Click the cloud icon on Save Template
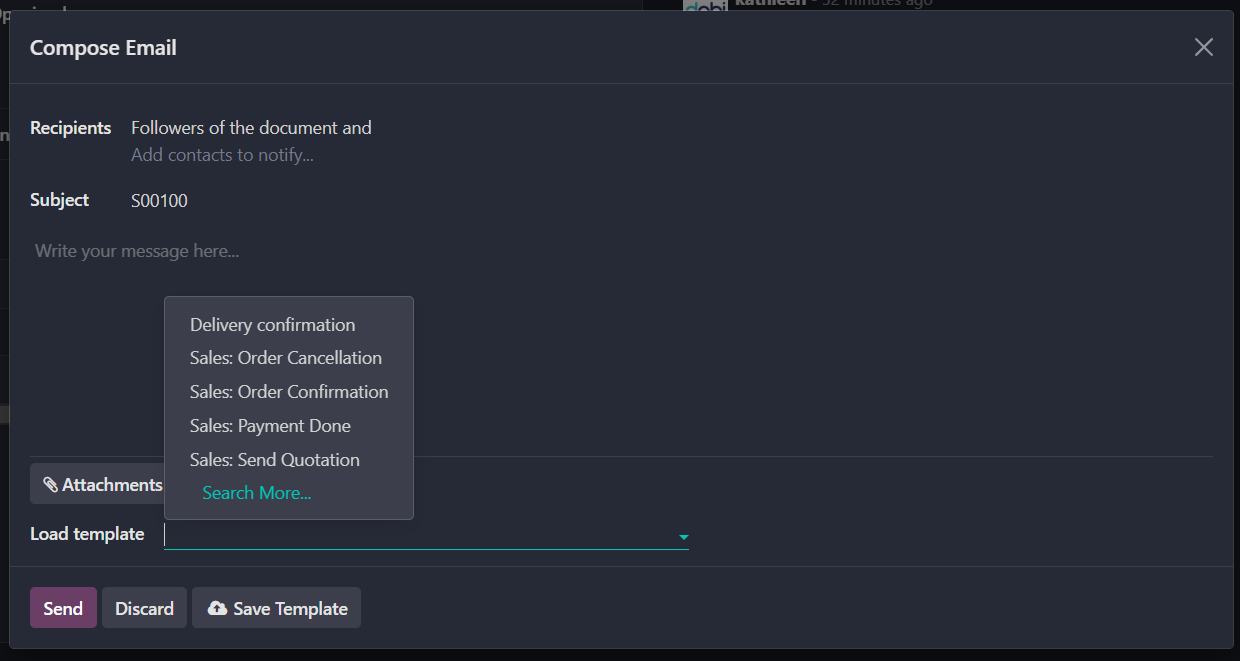 [217, 608]
